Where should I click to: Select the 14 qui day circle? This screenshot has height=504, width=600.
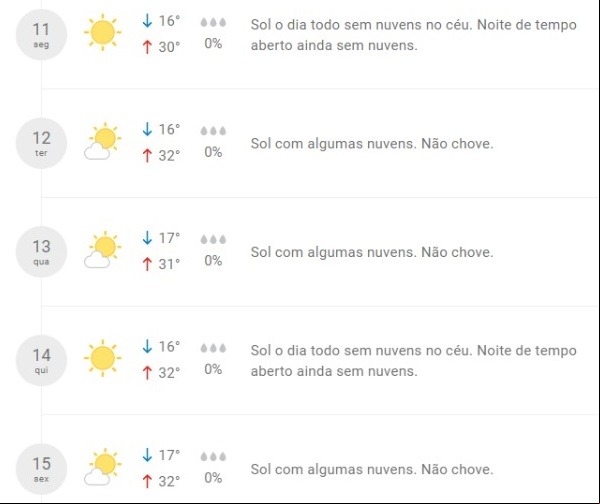click(x=41, y=360)
